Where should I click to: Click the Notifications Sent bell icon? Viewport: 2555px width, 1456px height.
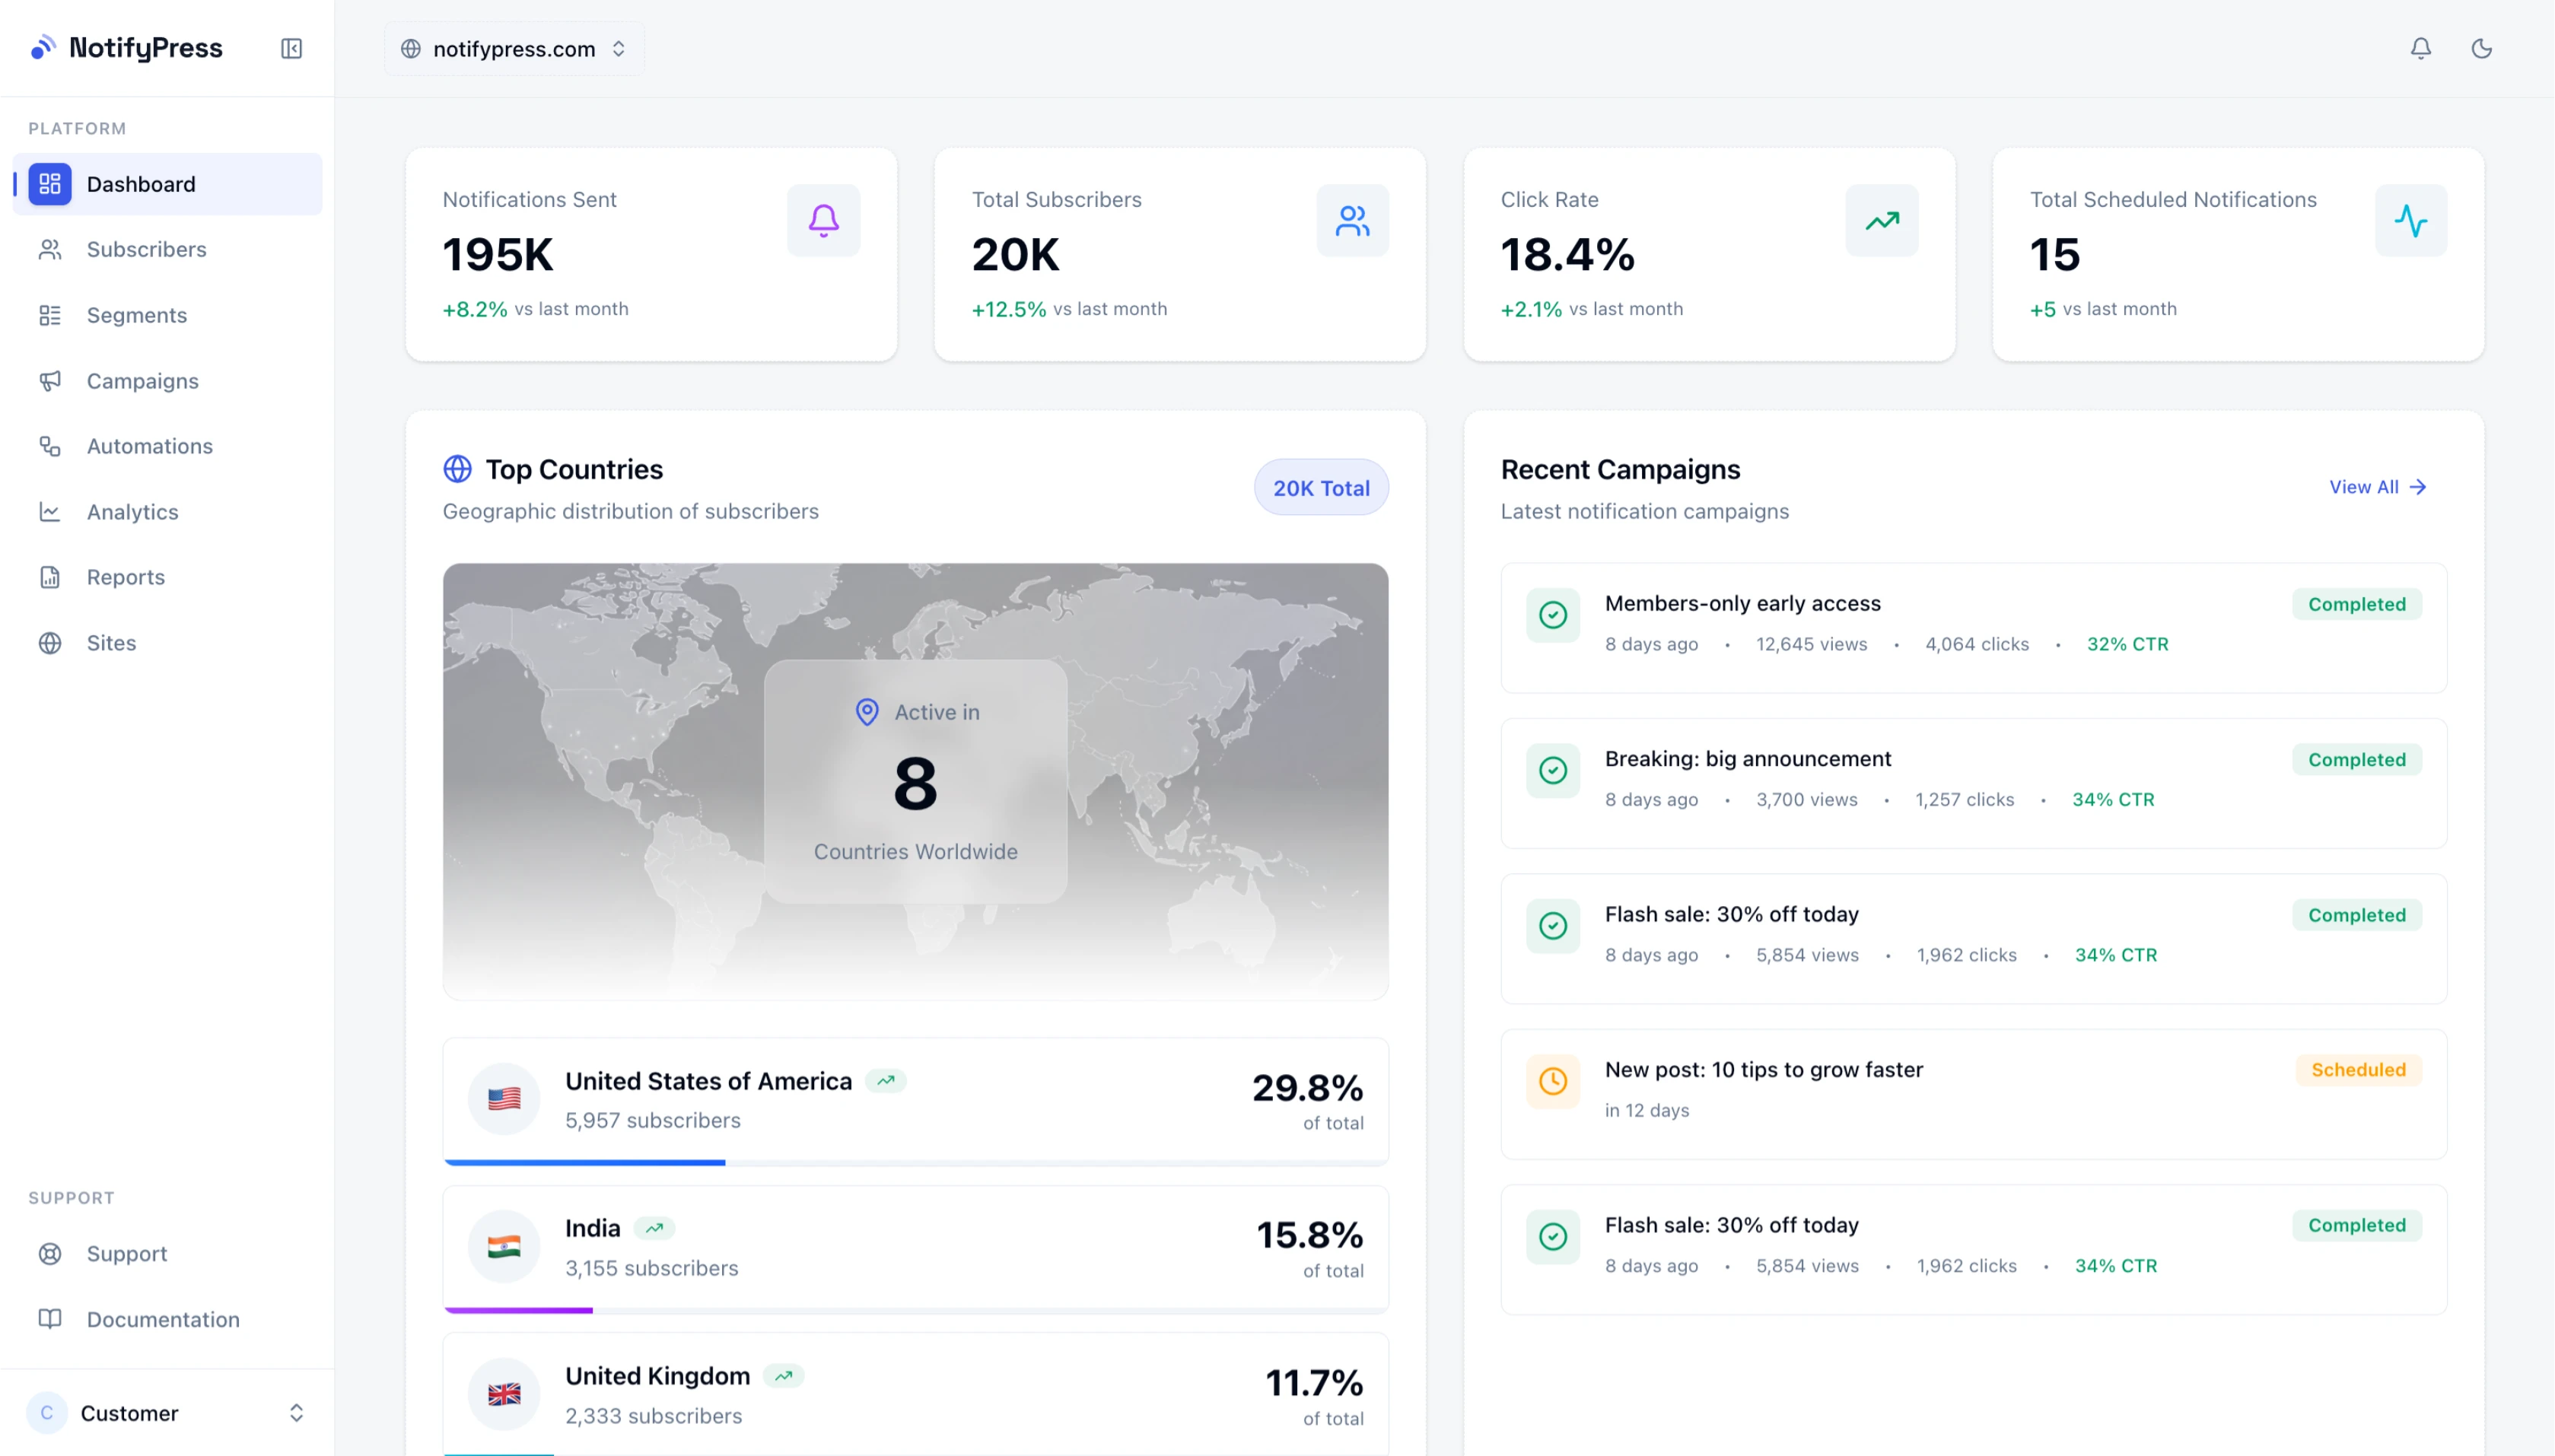823,220
